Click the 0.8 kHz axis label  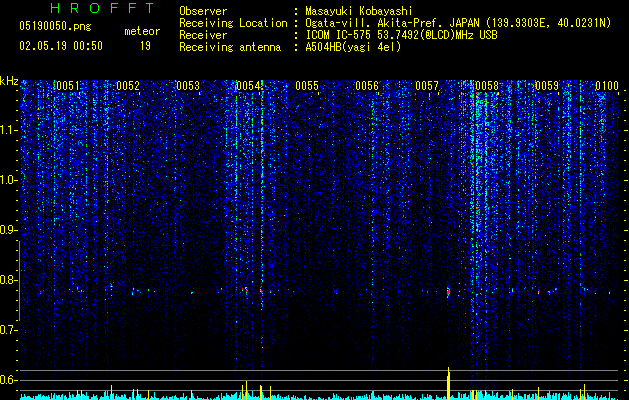click(9, 280)
